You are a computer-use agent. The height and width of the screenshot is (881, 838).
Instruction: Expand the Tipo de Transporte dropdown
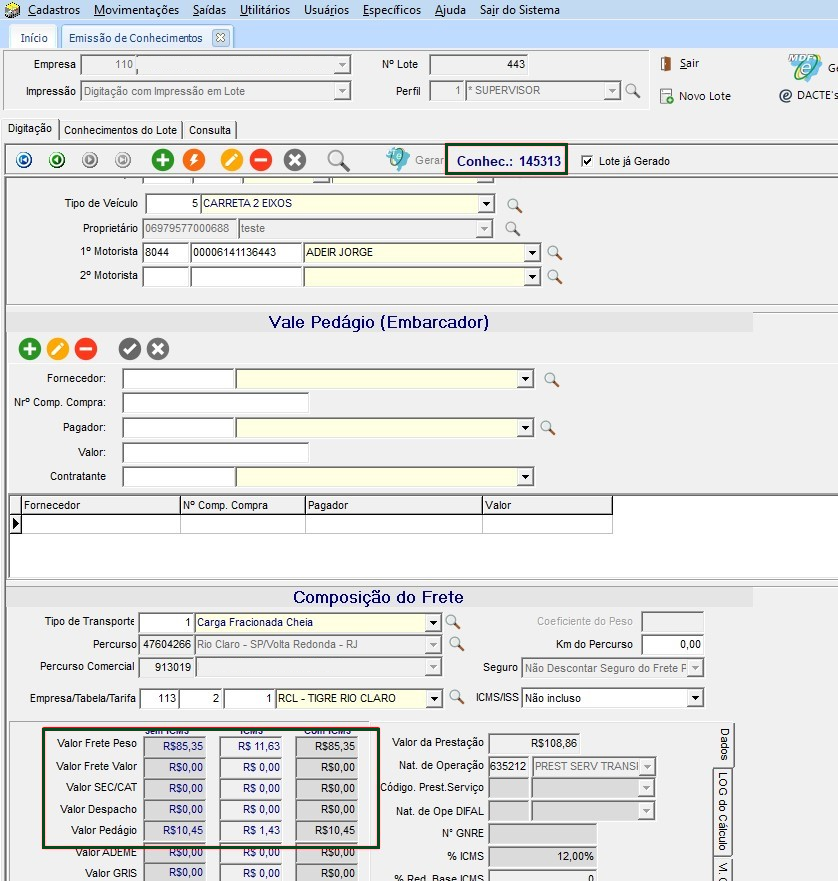click(x=432, y=622)
